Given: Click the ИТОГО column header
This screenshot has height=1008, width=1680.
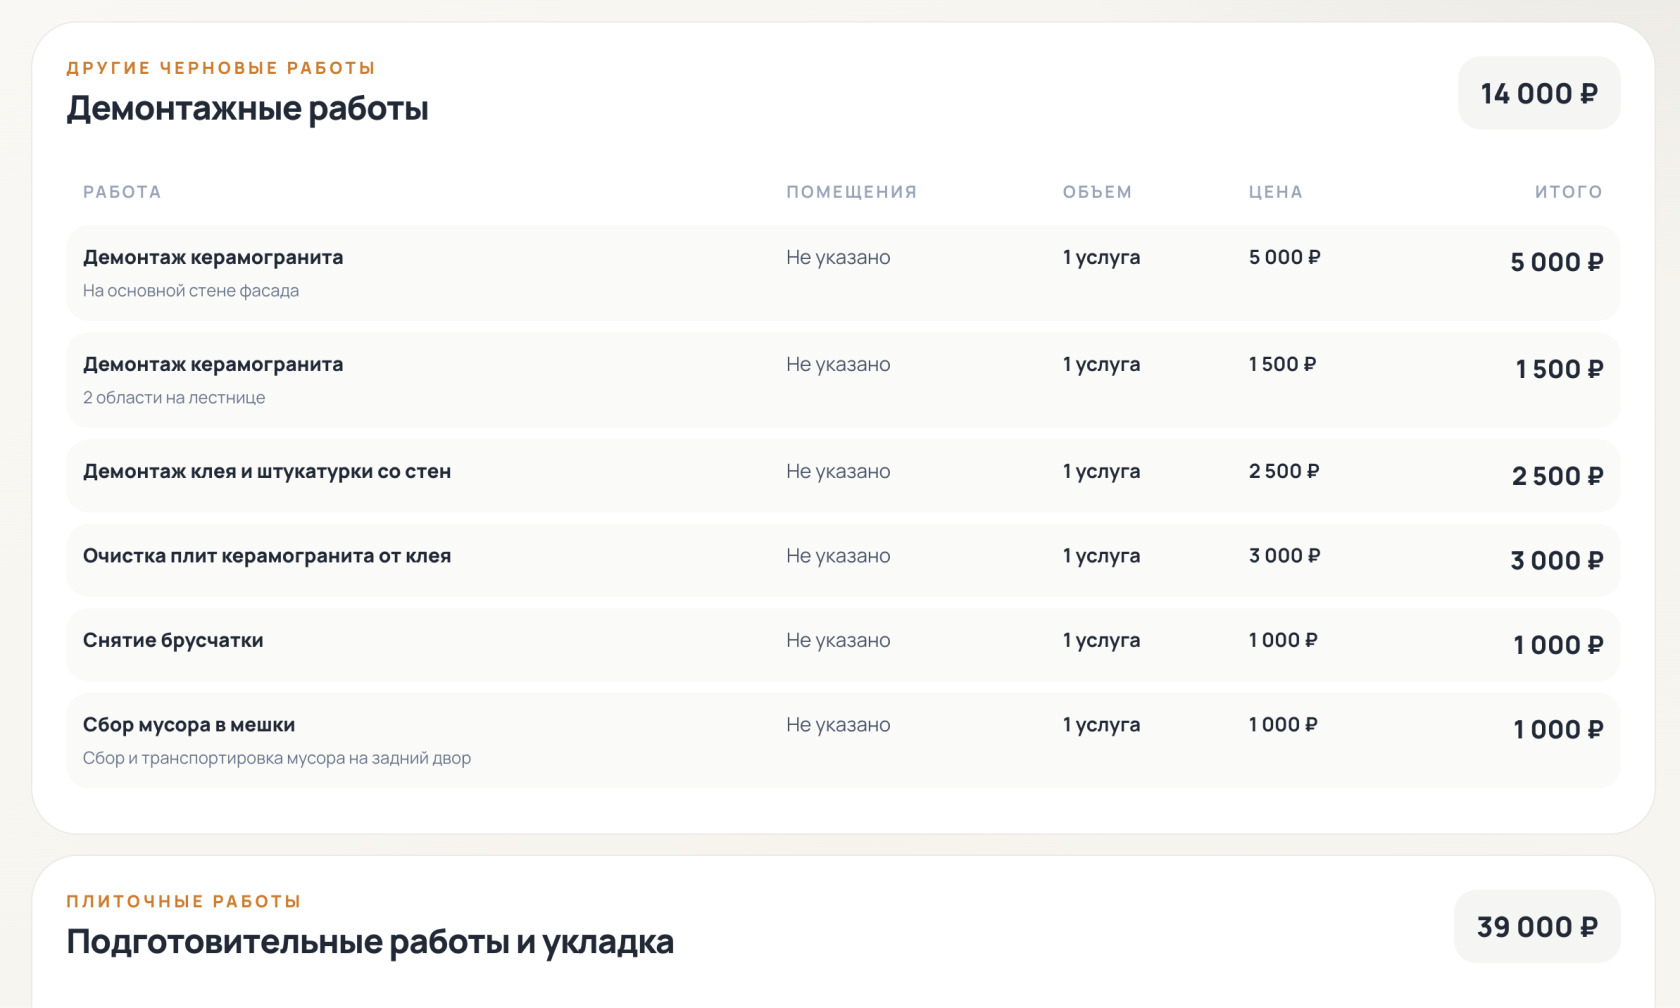Looking at the screenshot, I should tap(1569, 192).
